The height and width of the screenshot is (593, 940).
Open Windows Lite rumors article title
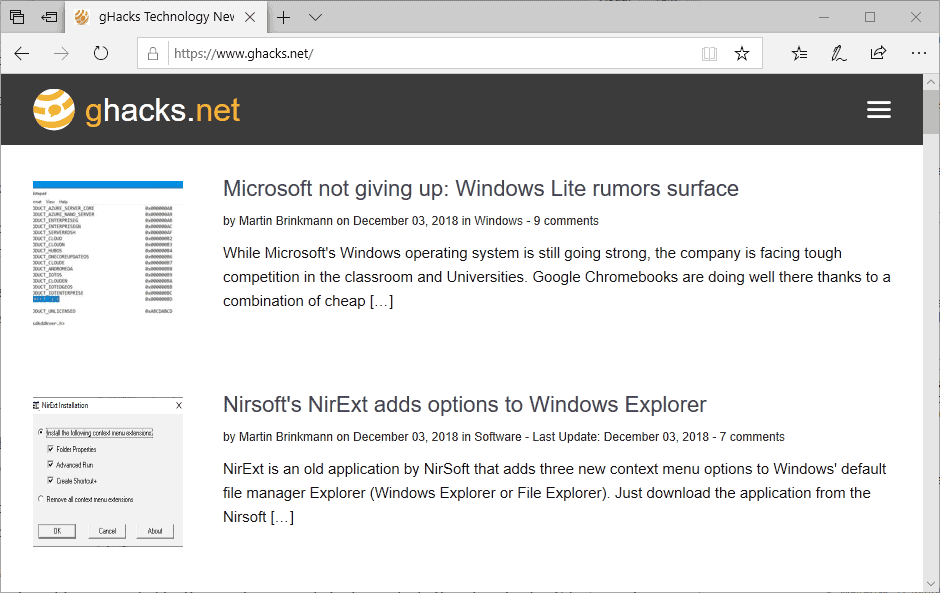(x=481, y=189)
